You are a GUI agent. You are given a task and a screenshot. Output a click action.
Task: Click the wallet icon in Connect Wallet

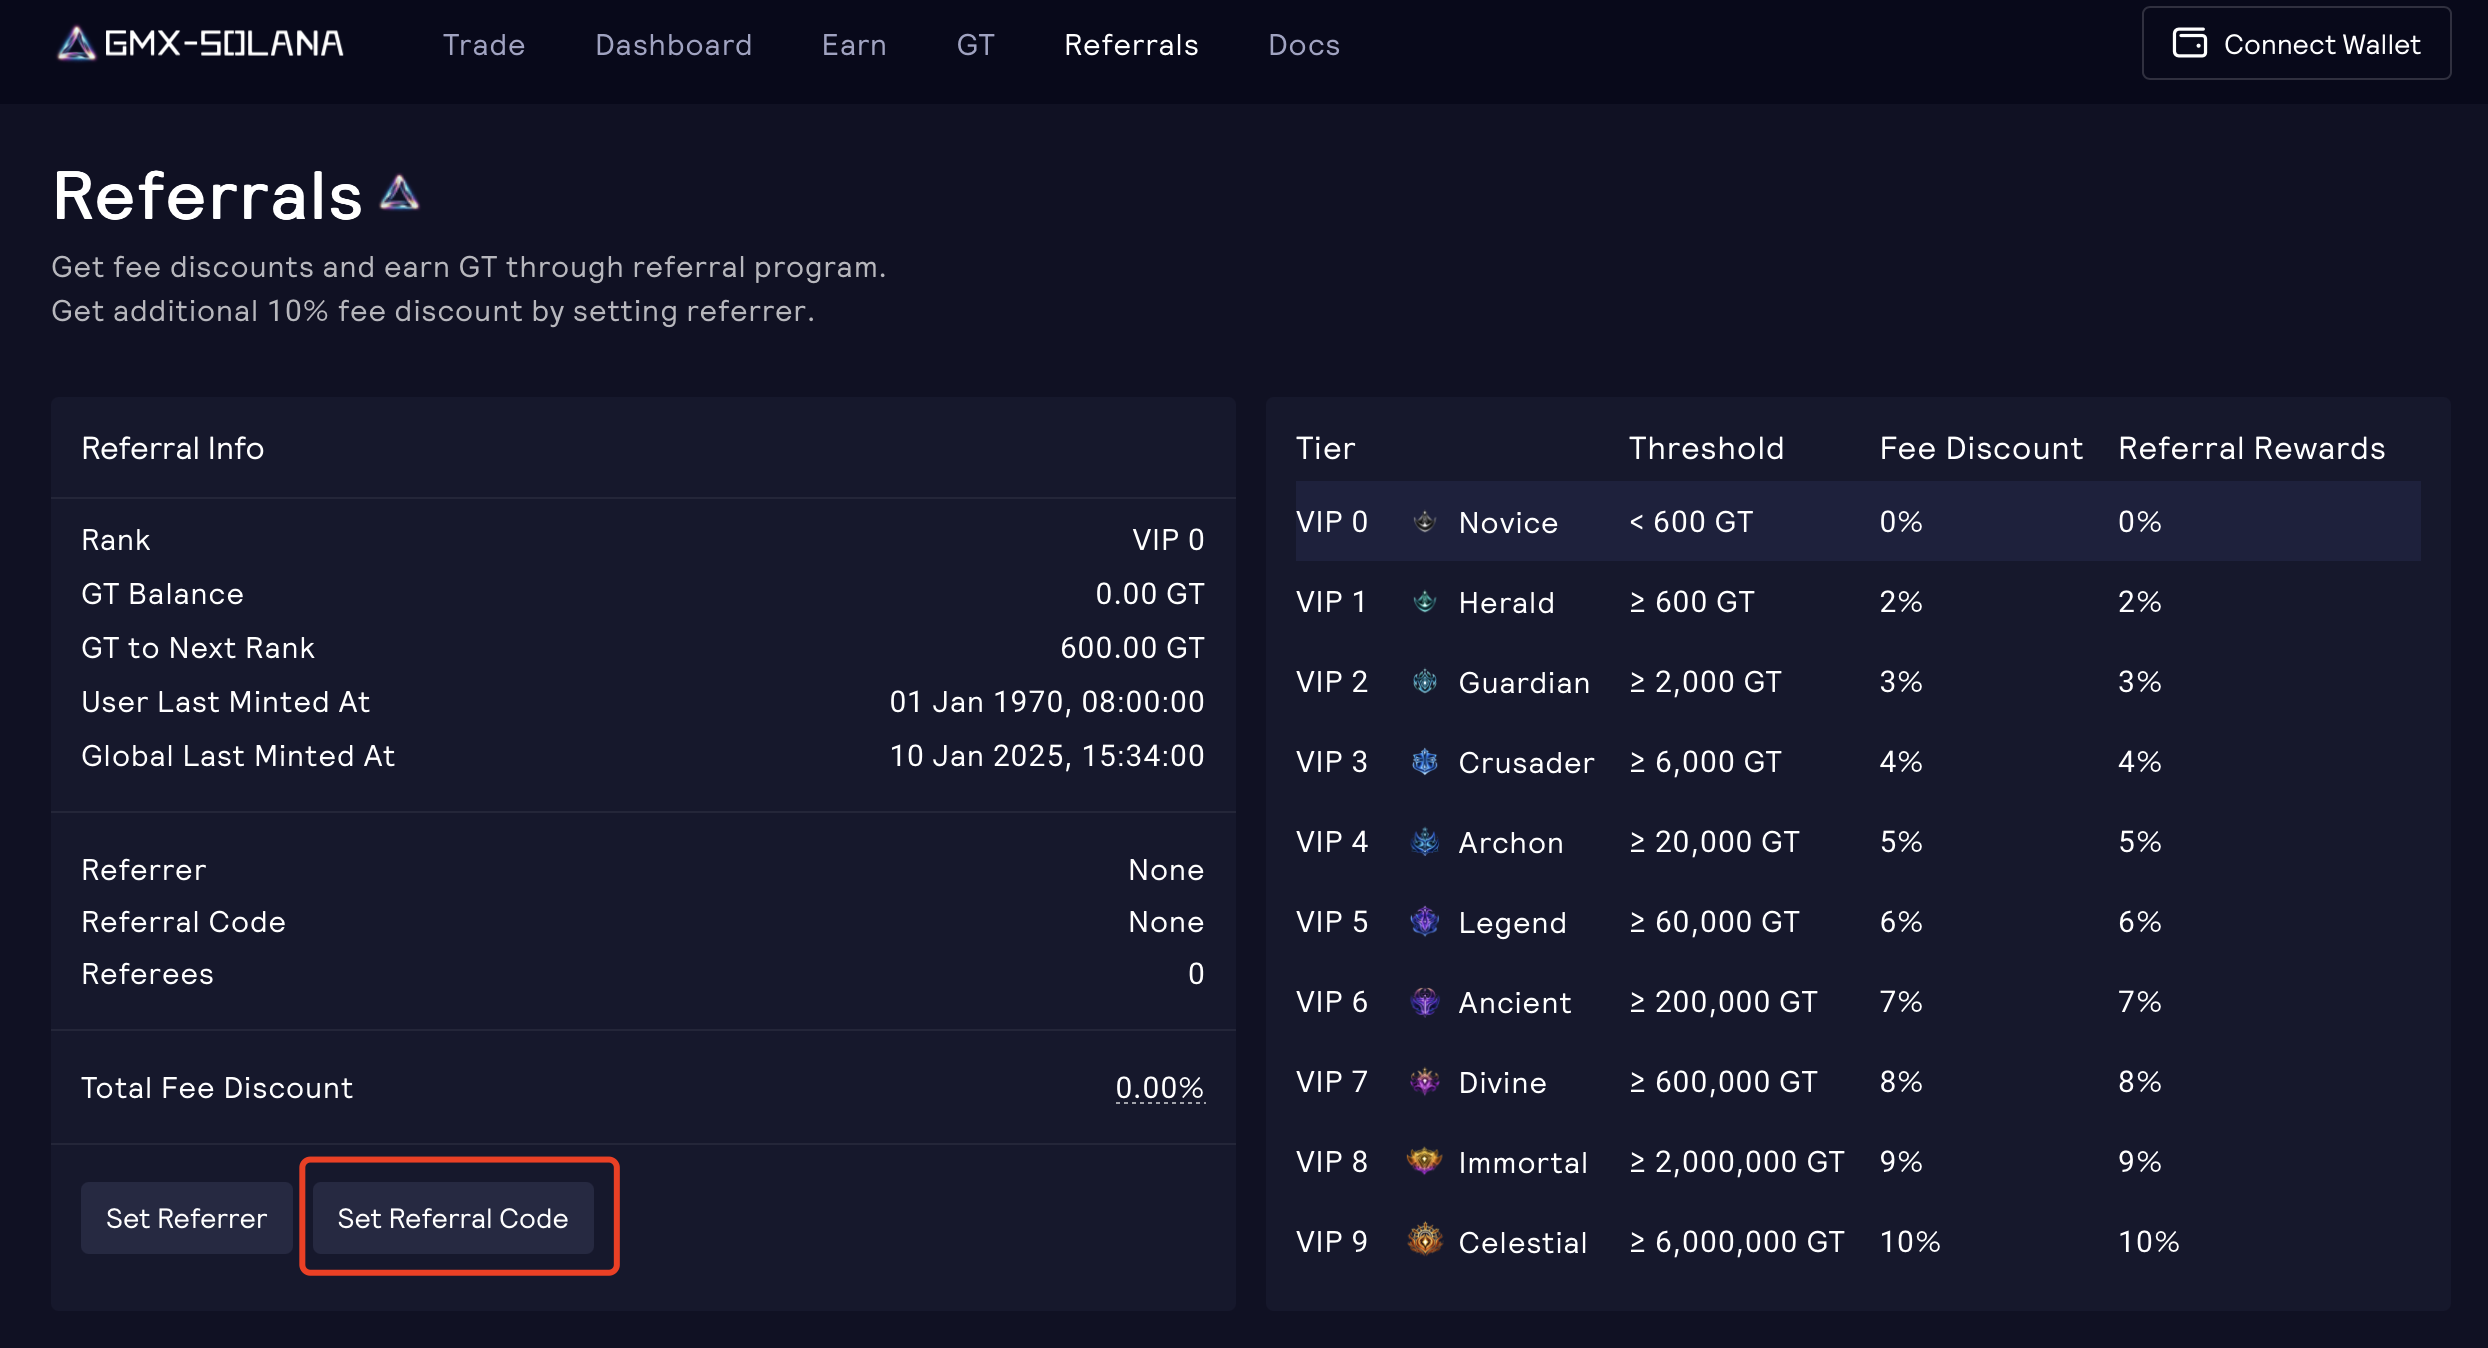(2189, 44)
